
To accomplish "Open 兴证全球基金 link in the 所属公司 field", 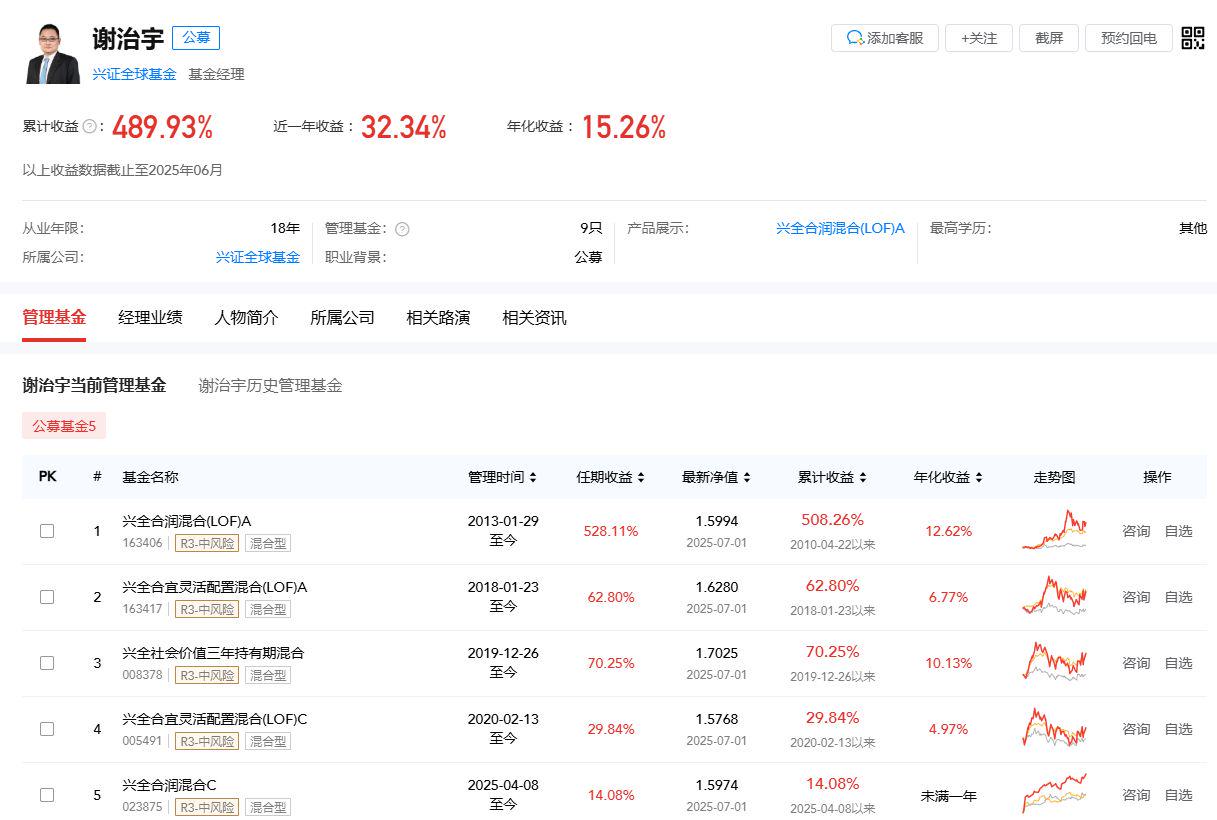I will pos(258,257).
